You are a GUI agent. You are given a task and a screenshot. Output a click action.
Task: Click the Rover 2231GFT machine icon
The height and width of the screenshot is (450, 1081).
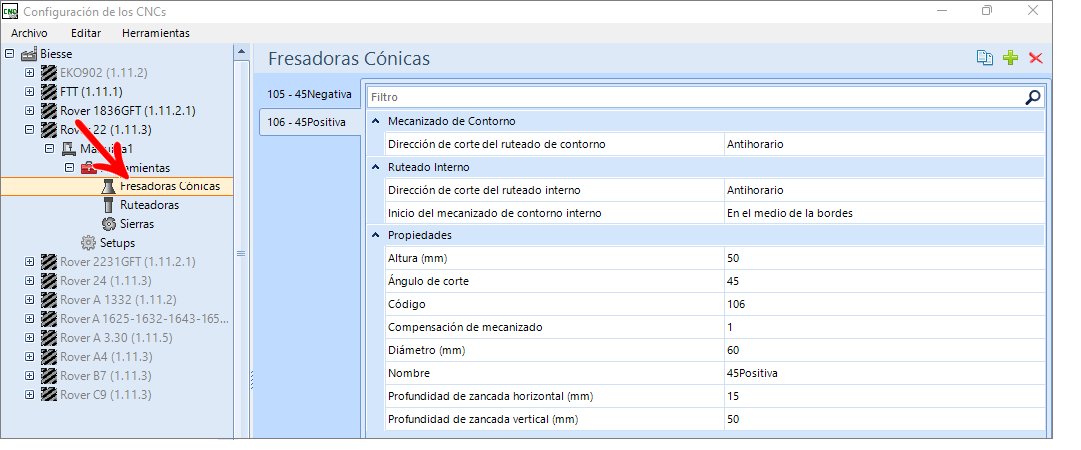pyautogui.click(x=49, y=262)
